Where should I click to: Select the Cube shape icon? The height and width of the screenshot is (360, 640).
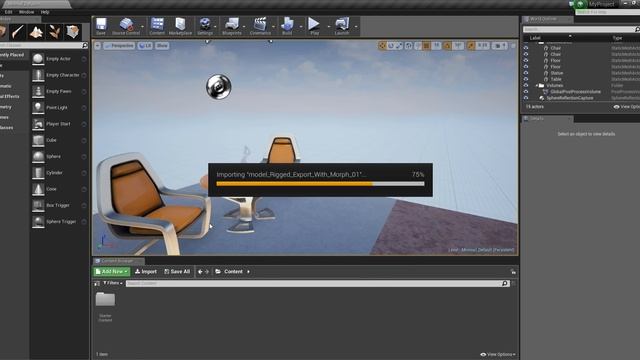pos(38,140)
